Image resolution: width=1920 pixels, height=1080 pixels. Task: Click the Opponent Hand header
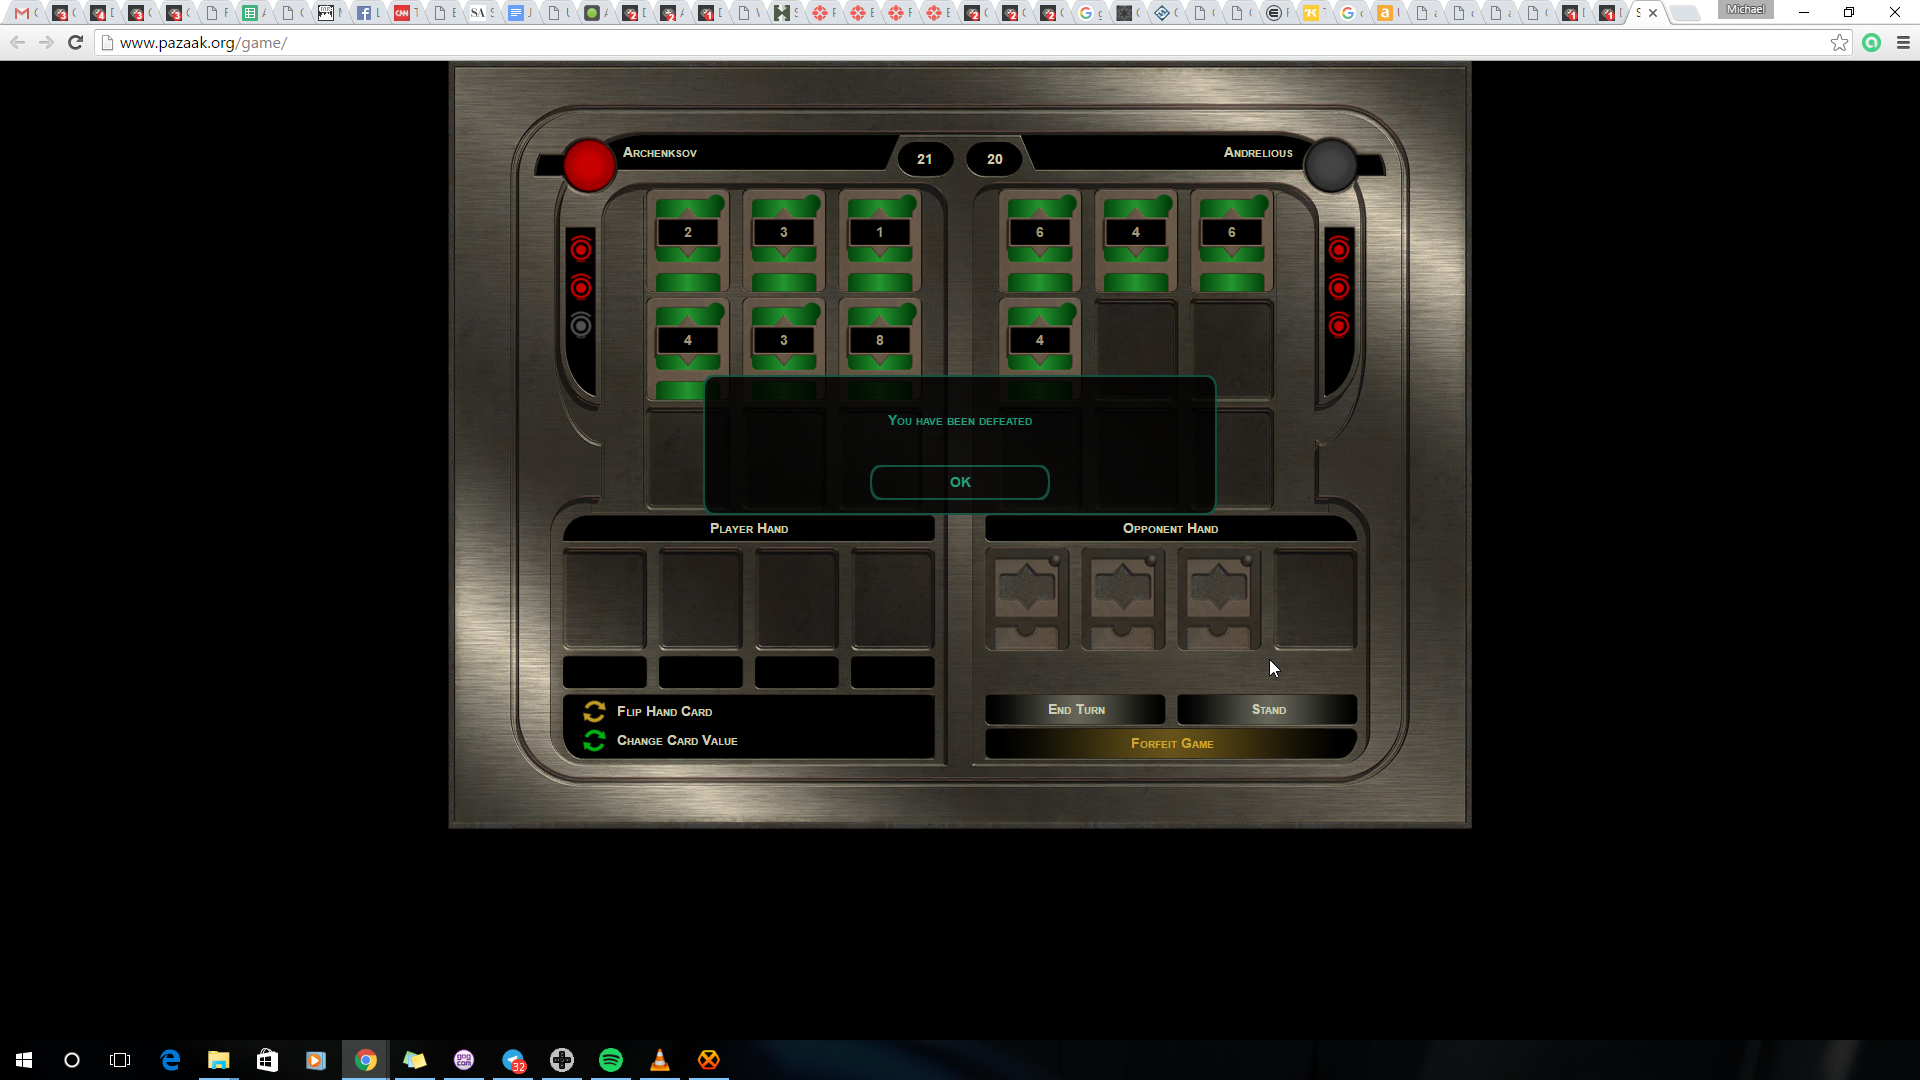pos(1171,529)
